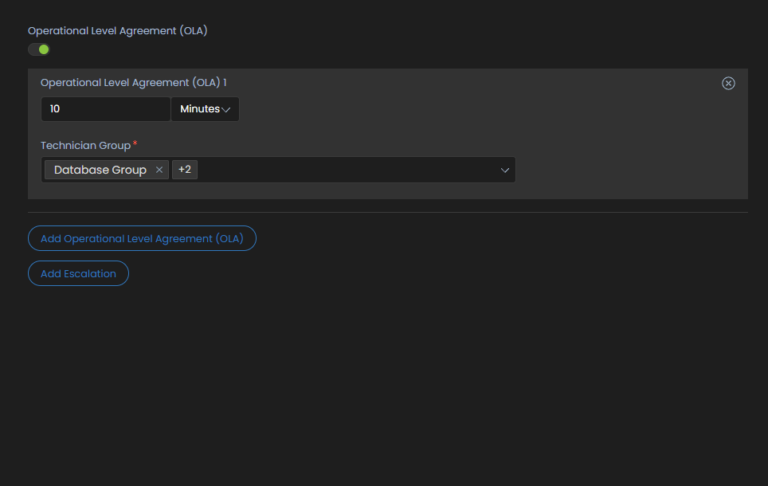The image size is (768, 486).
Task: Click empty space inside Technician Group field
Action: coord(350,170)
